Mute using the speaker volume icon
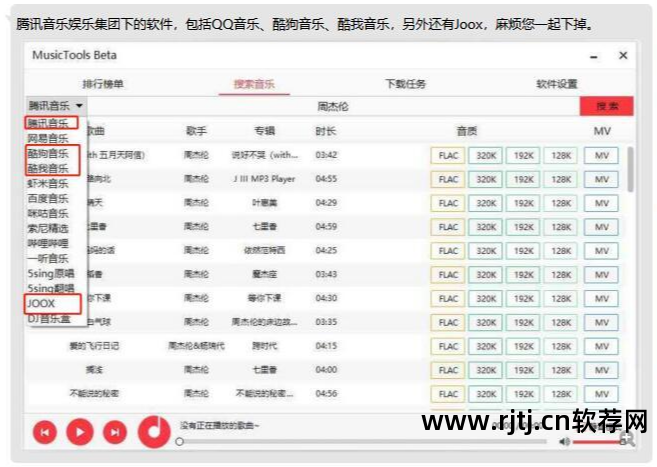This screenshot has height=467, width=657. pyautogui.click(x=564, y=441)
